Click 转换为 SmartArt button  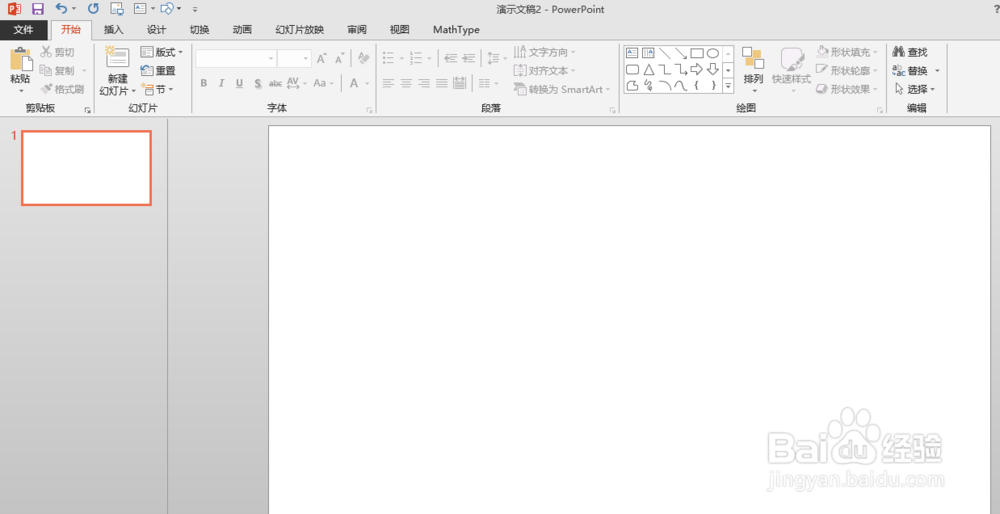561,89
